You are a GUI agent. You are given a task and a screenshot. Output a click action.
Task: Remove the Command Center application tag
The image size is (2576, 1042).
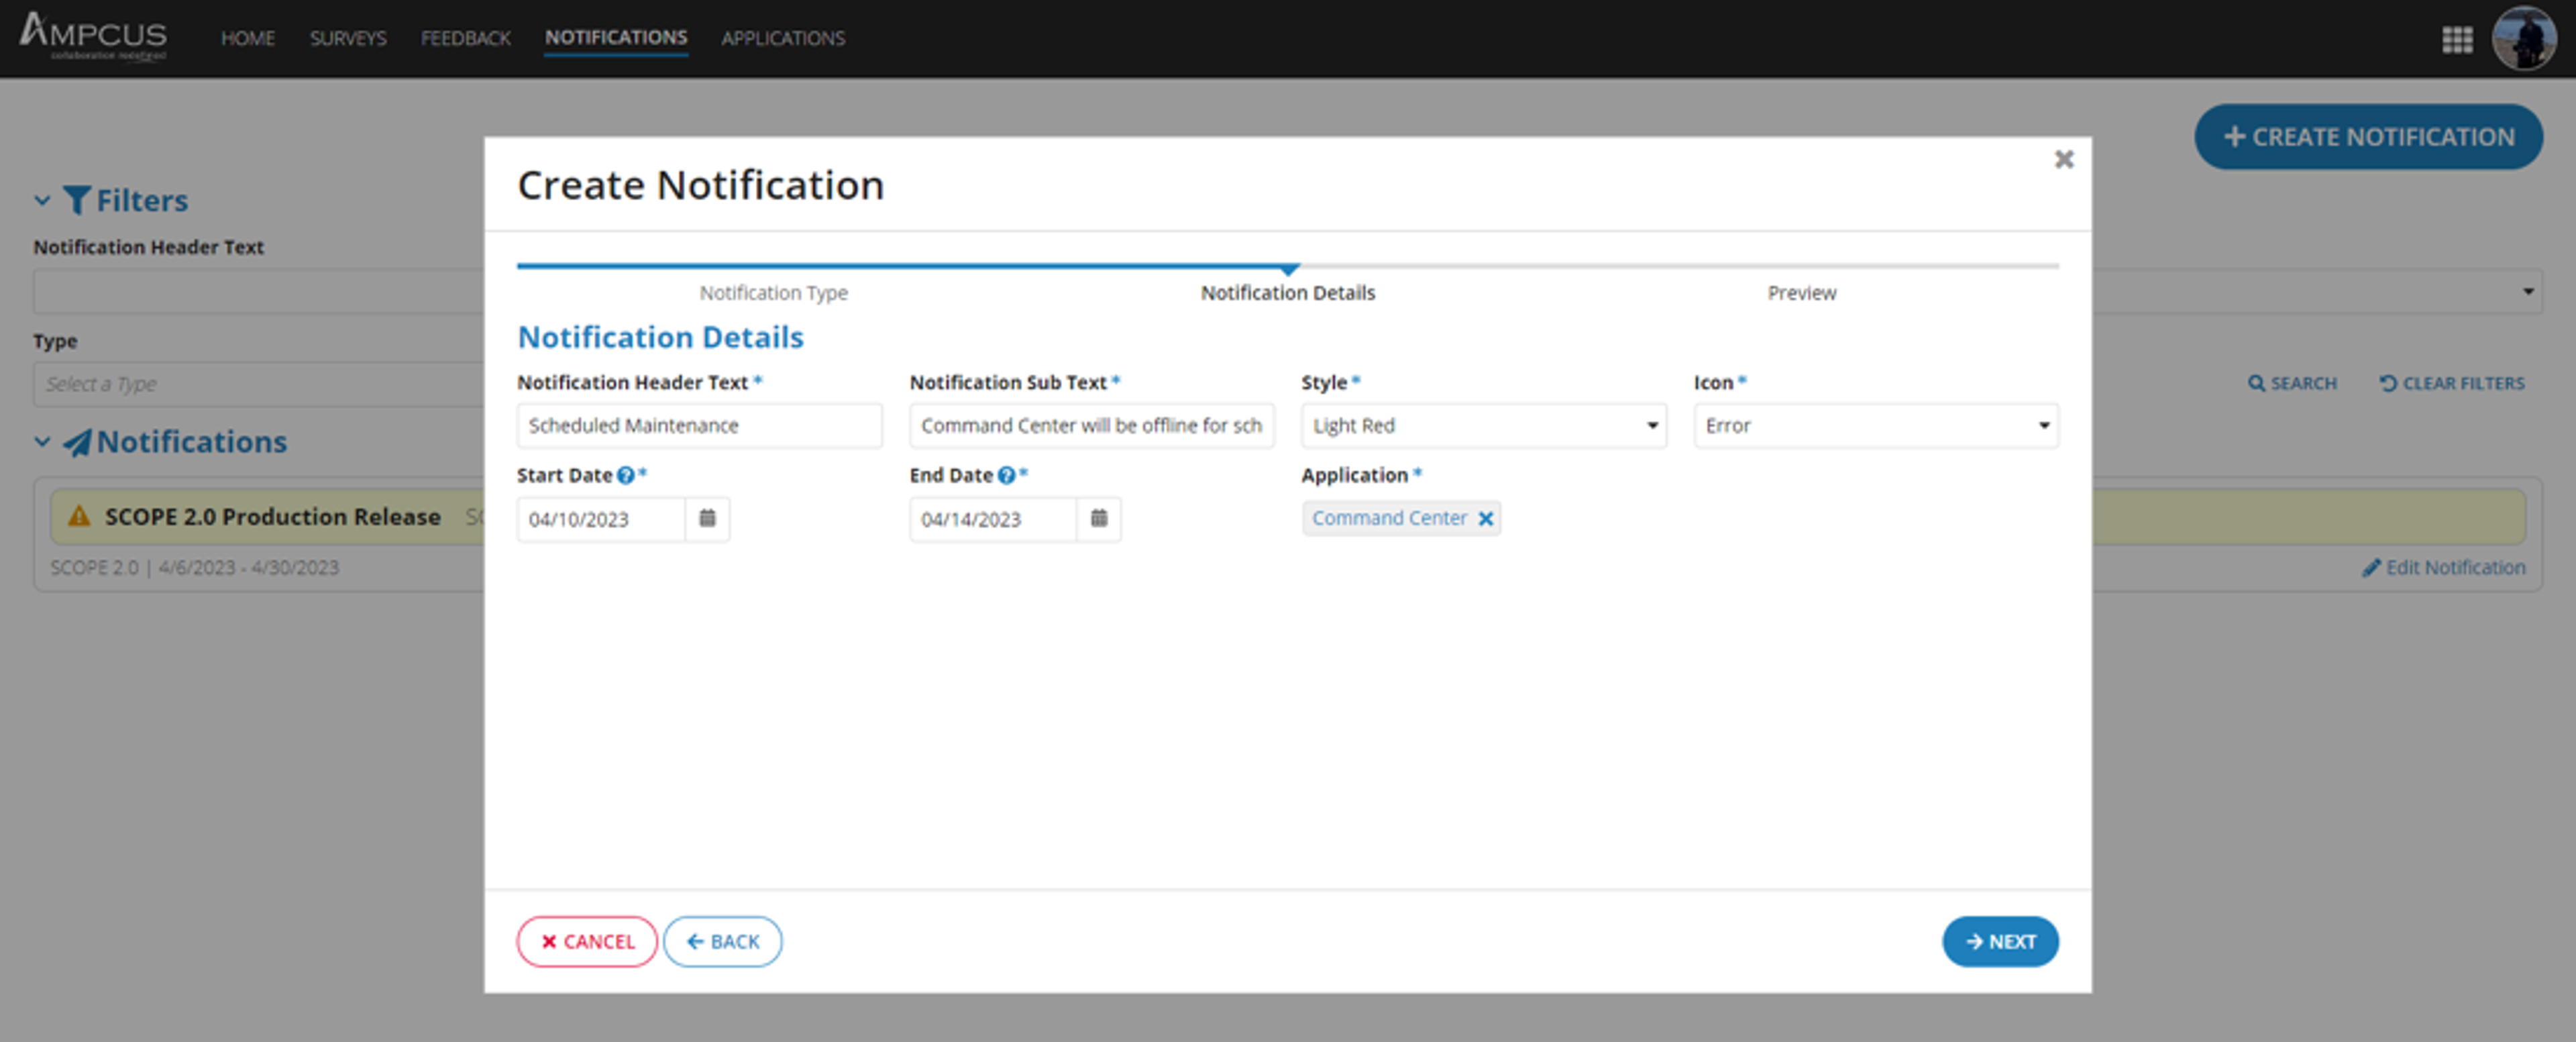(x=1485, y=518)
